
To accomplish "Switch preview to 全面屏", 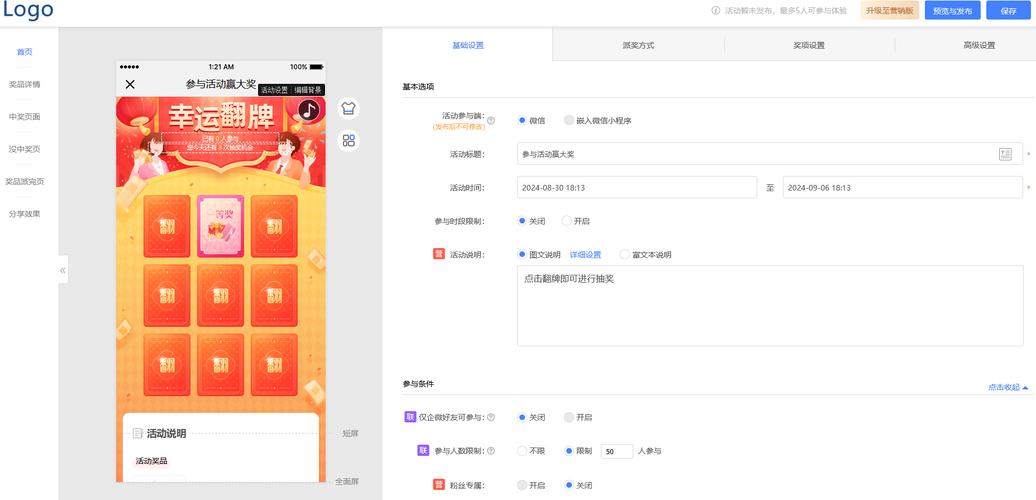I will tap(347, 482).
